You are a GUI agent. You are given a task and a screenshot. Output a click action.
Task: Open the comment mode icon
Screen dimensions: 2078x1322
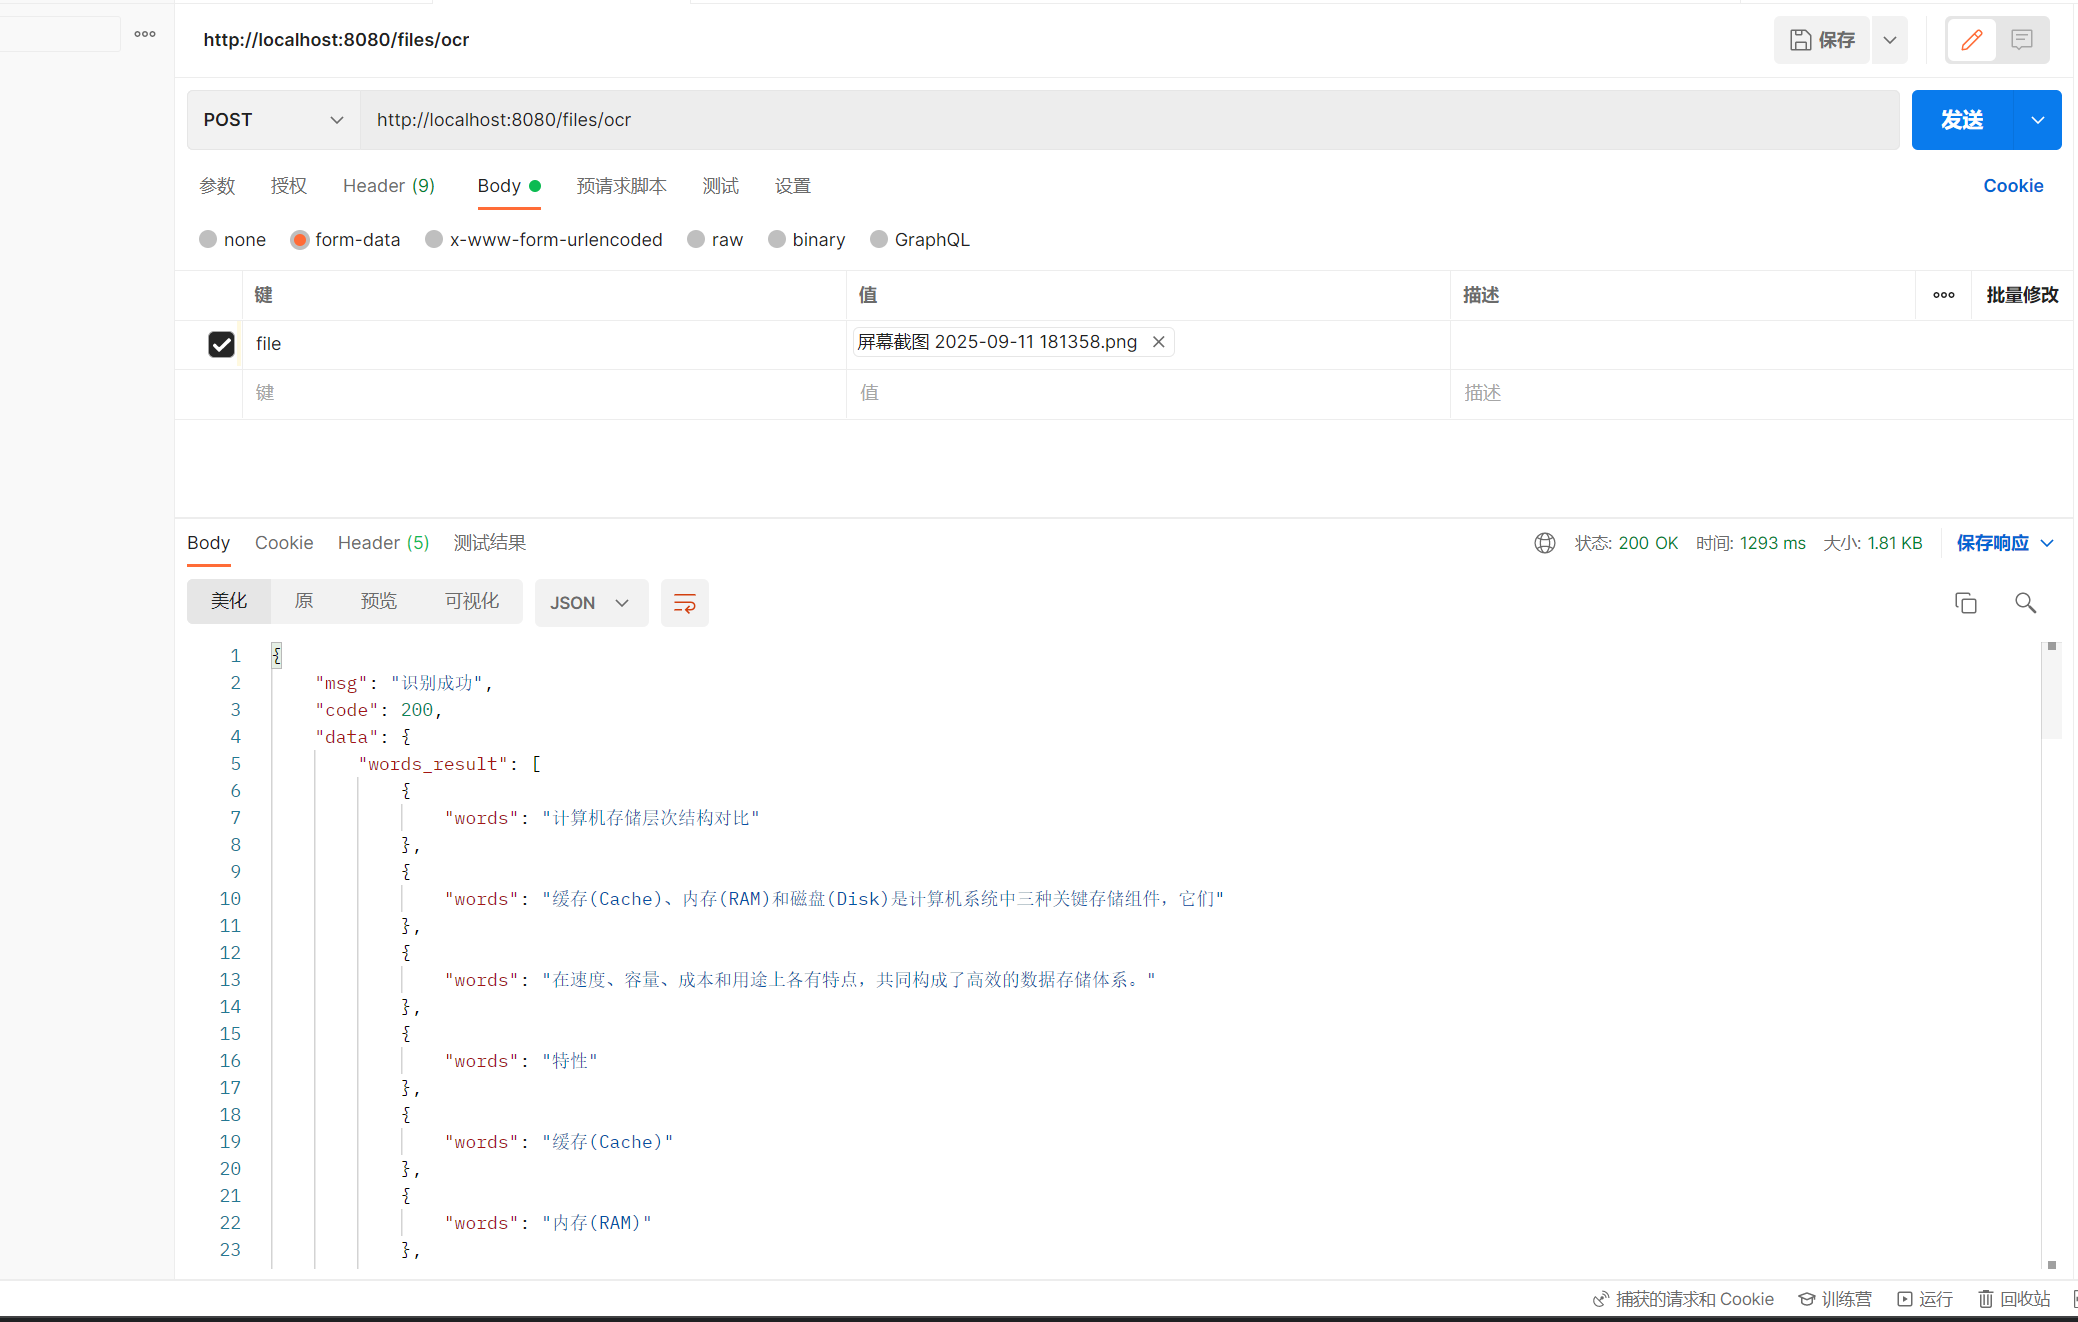click(2022, 40)
